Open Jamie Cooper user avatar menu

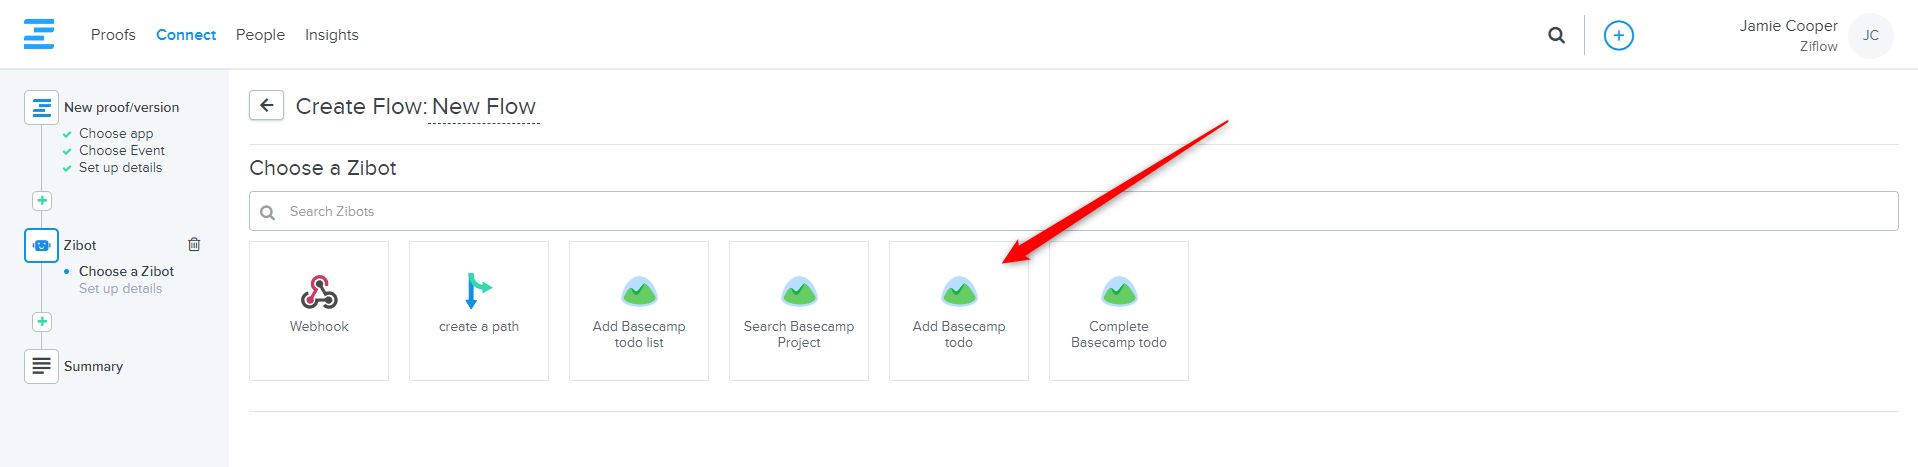pos(1870,36)
